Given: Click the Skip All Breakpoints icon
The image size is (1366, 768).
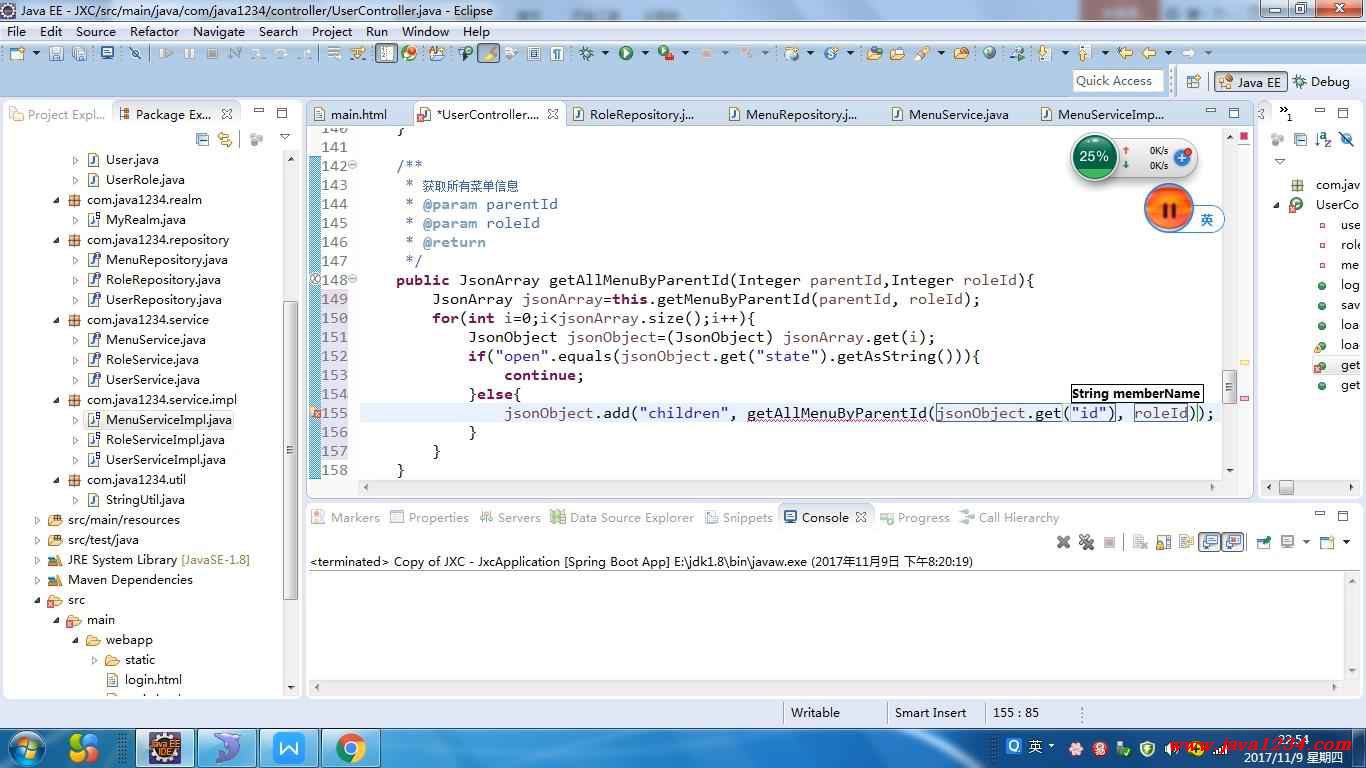Looking at the screenshot, I should [x=136, y=53].
